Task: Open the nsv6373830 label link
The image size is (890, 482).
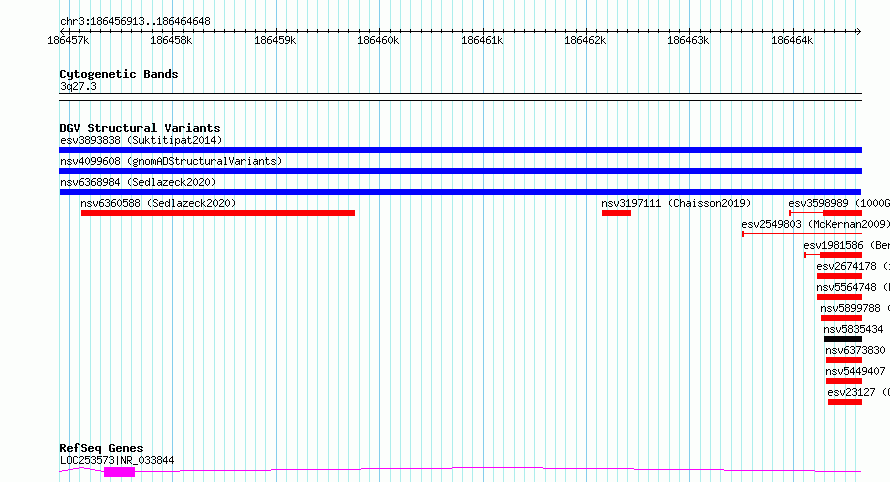Action: click(x=855, y=350)
